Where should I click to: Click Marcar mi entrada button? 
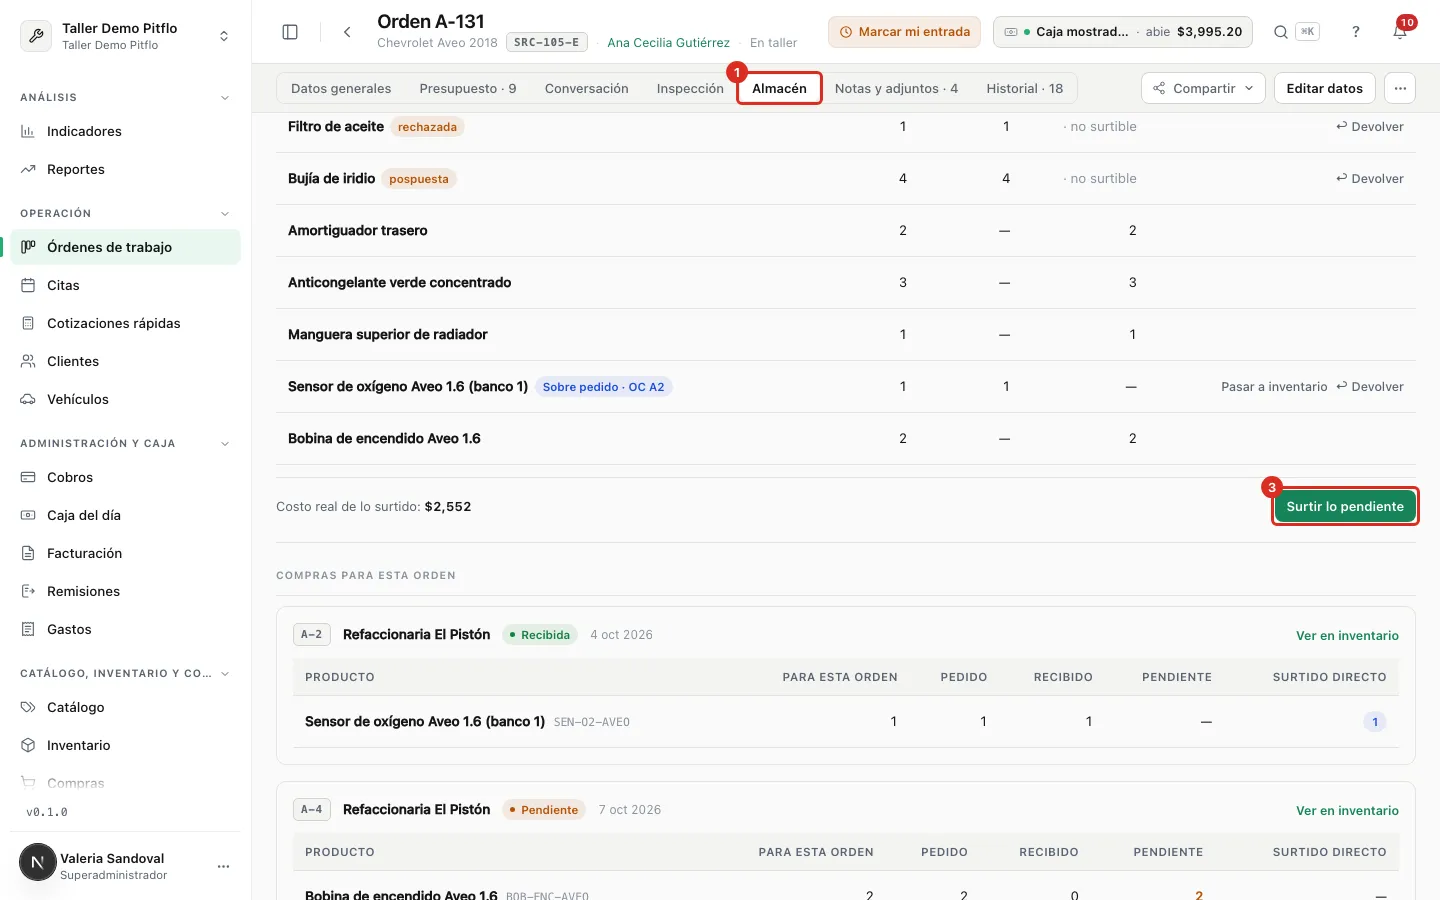904,32
